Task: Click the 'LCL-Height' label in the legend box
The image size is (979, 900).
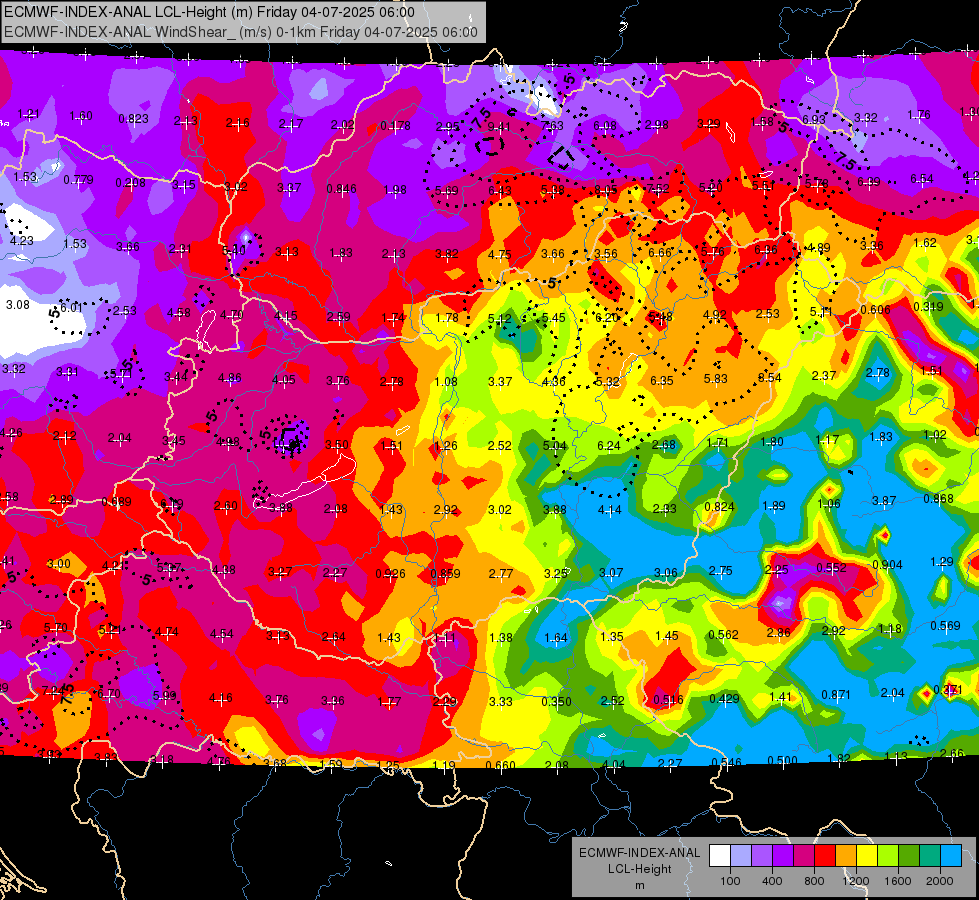Action: point(639,869)
